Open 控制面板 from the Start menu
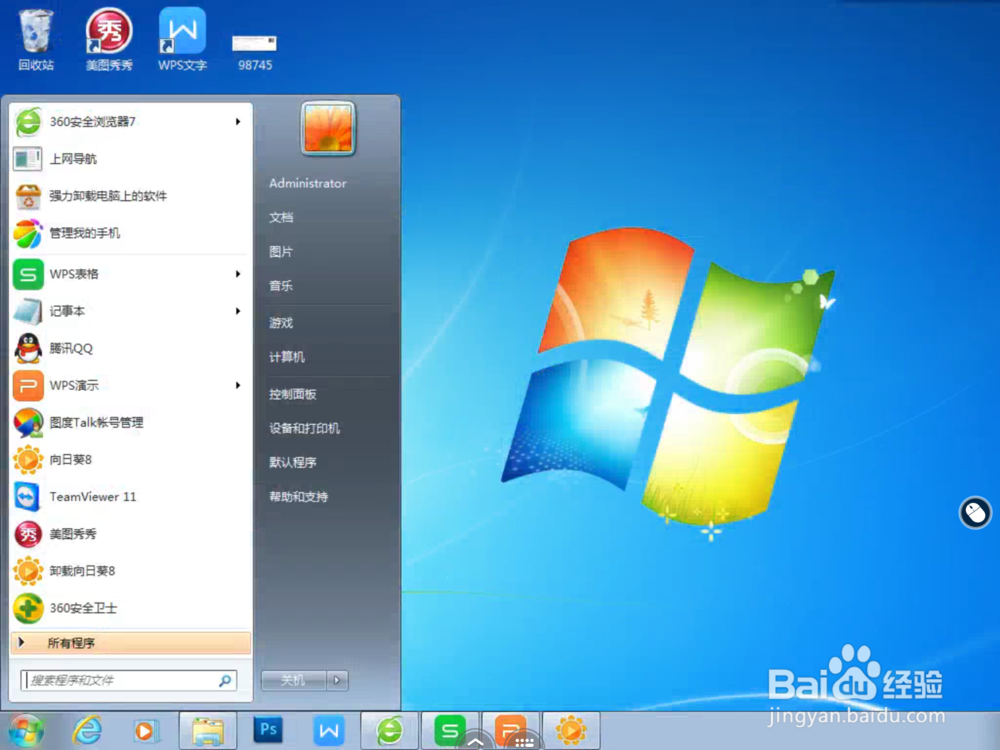The height and width of the screenshot is (750, 1000). coord(293,393)
